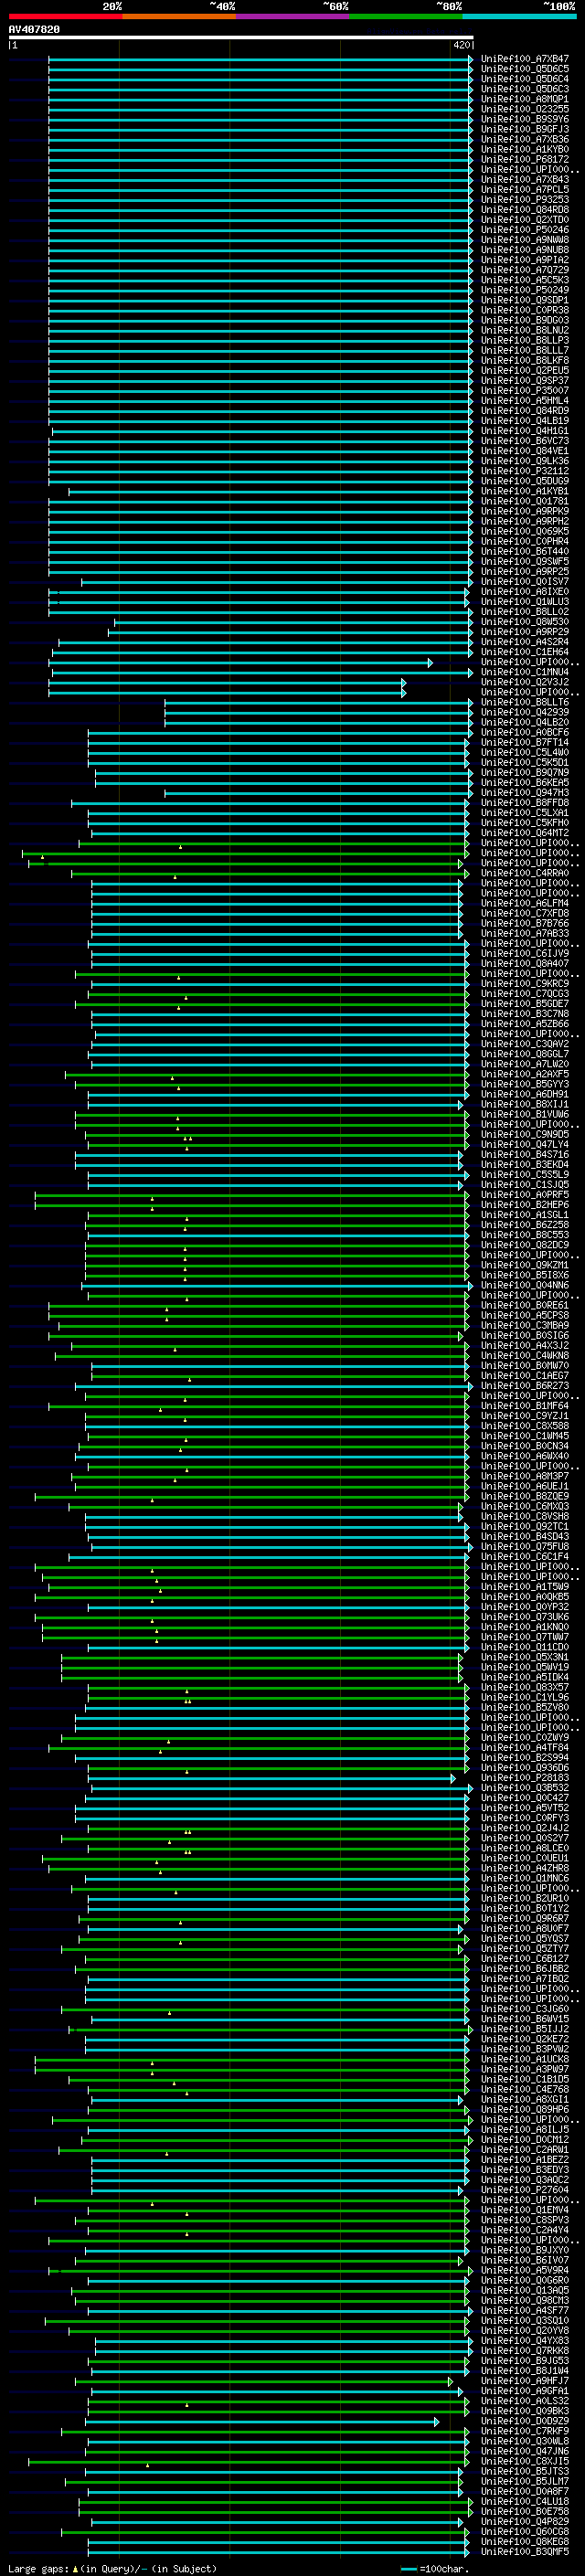The width and height of the screenshot is (585, 2576).
Task: Select label UniRef100_C7RKF9
Action: coord(525,2431)
